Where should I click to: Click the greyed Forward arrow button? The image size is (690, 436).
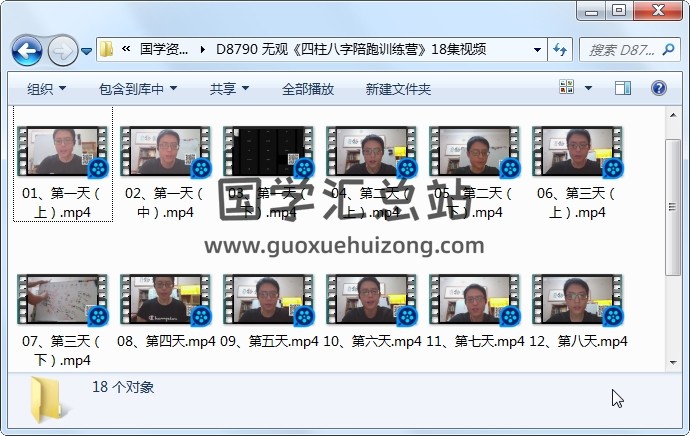[x=62, y=51]
